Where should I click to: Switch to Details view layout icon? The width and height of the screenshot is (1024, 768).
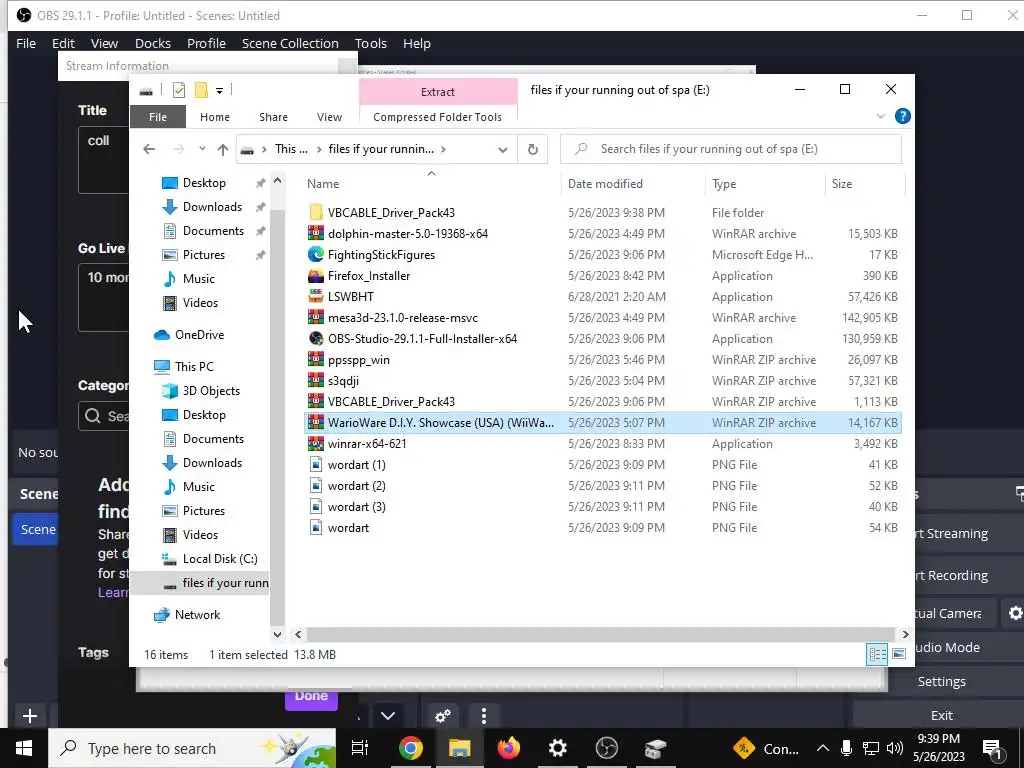(877, 654)
